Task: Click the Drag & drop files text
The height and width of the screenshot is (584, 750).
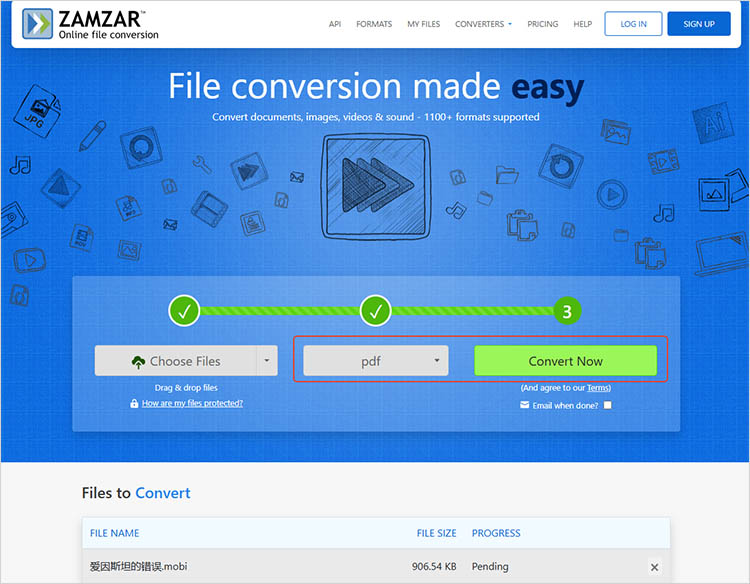Action: pos(186,388)
